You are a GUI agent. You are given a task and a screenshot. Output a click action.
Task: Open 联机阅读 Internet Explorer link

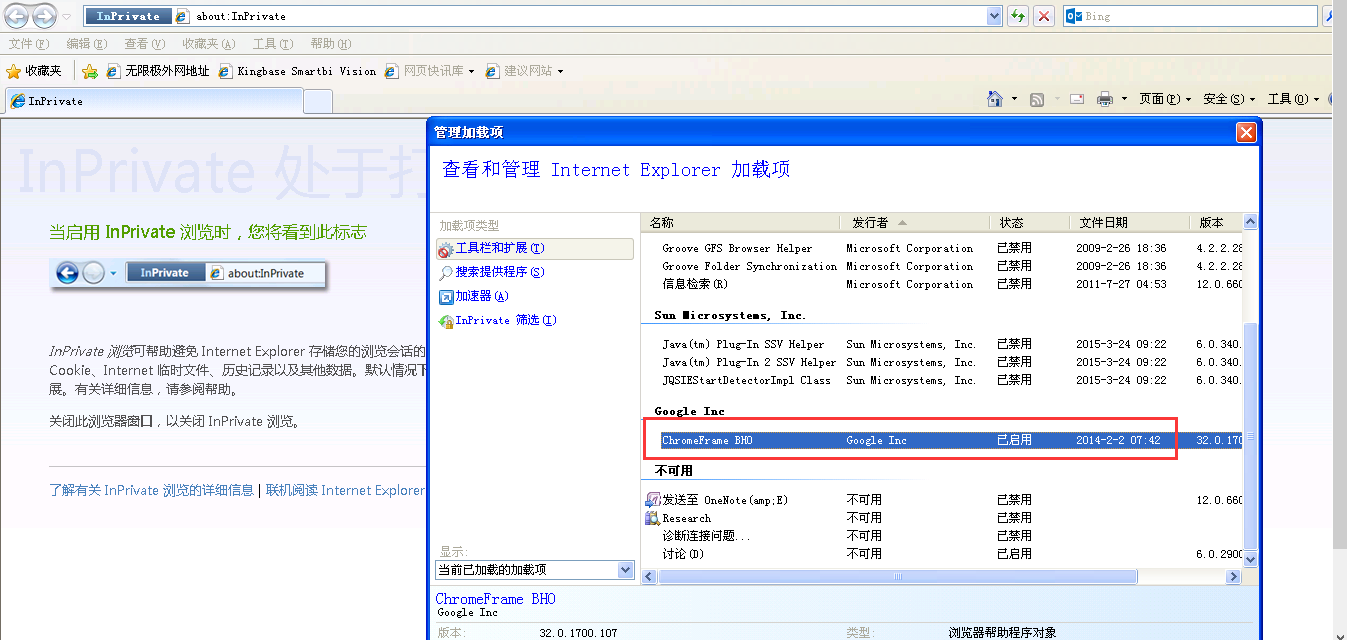[x=345, y=490]
